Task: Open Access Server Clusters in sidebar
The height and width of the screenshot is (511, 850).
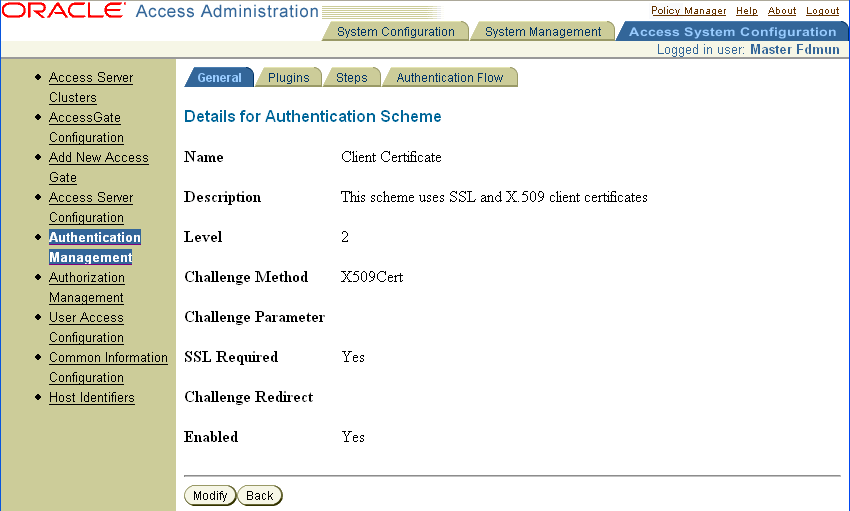Action: coord(91,87)
